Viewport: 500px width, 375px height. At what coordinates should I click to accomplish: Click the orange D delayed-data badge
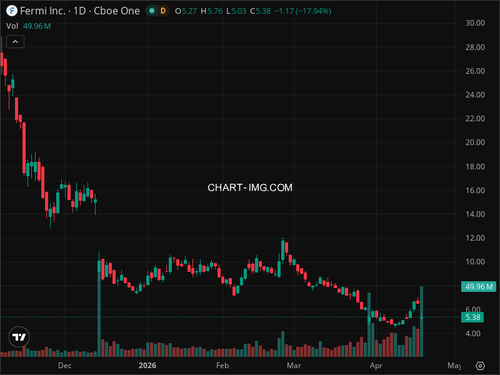pos(163,11)
